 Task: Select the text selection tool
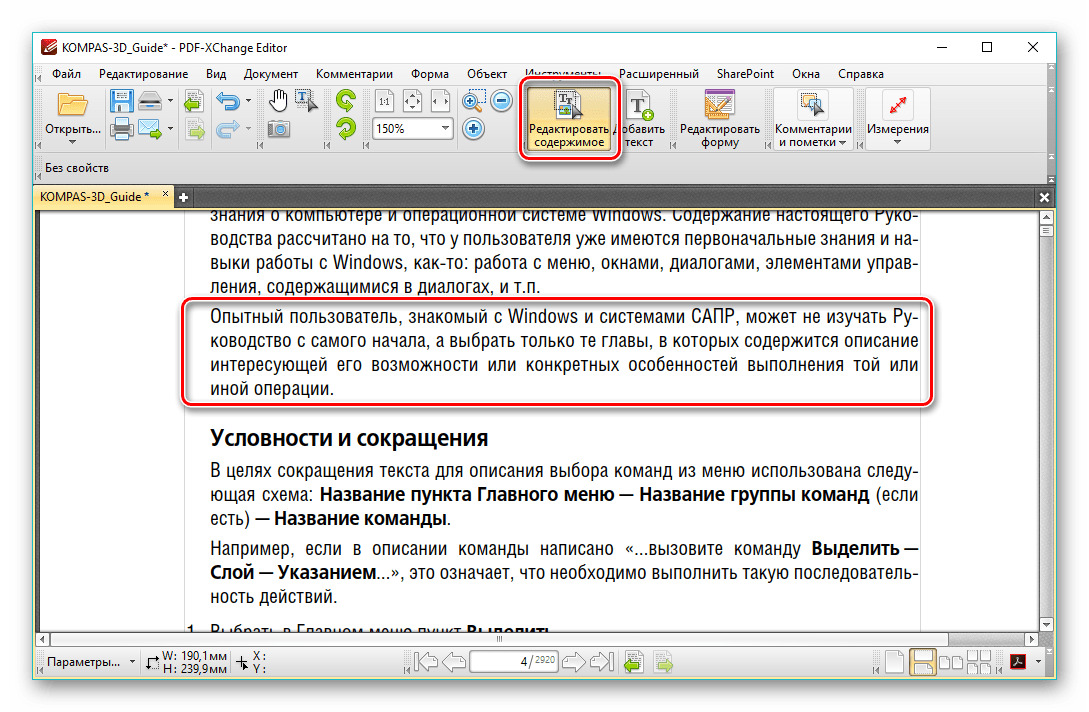click(306, 100)
